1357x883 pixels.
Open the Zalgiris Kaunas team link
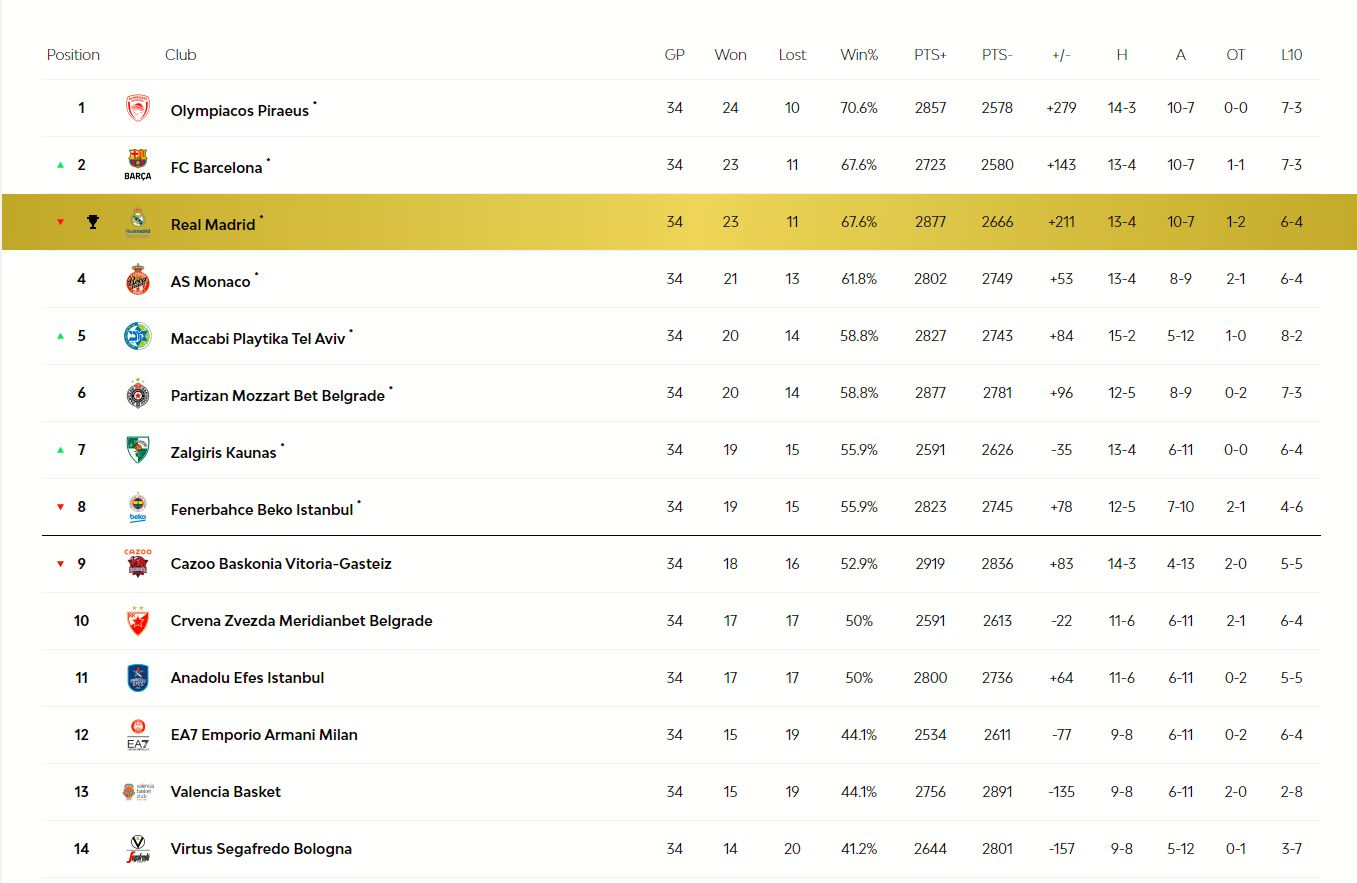(x=224, y=452)
